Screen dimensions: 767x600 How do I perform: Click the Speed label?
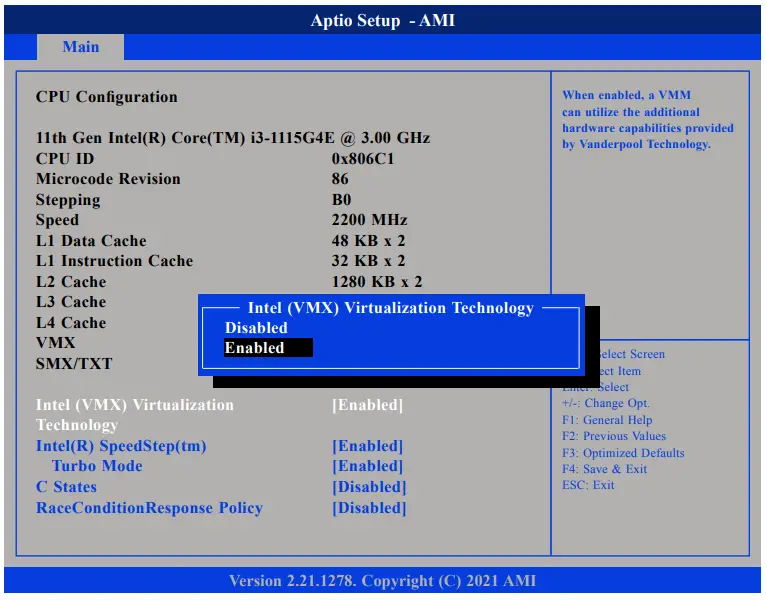pos(57,221)
